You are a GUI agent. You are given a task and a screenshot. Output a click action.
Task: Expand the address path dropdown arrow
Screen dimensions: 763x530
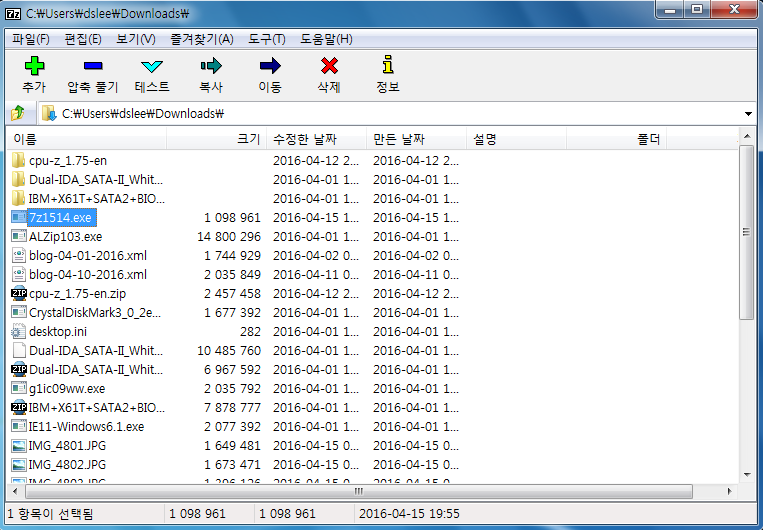pos(748,114)
